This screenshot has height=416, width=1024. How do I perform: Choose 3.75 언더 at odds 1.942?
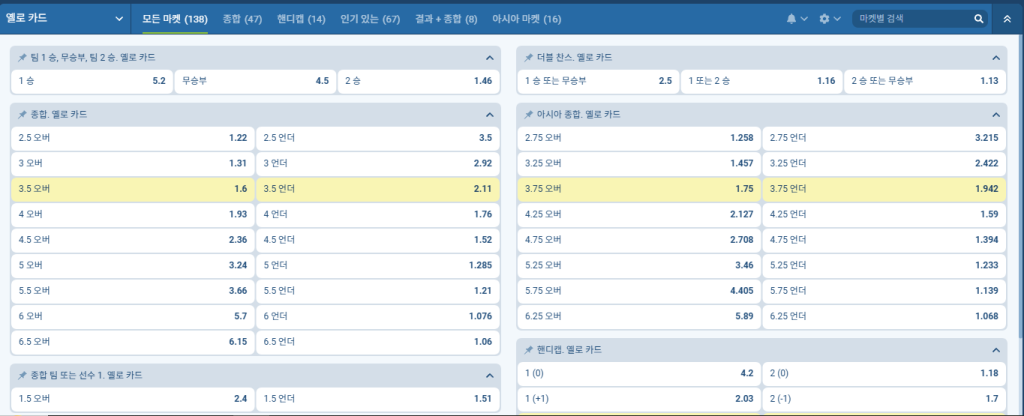(x=883, y=188)
